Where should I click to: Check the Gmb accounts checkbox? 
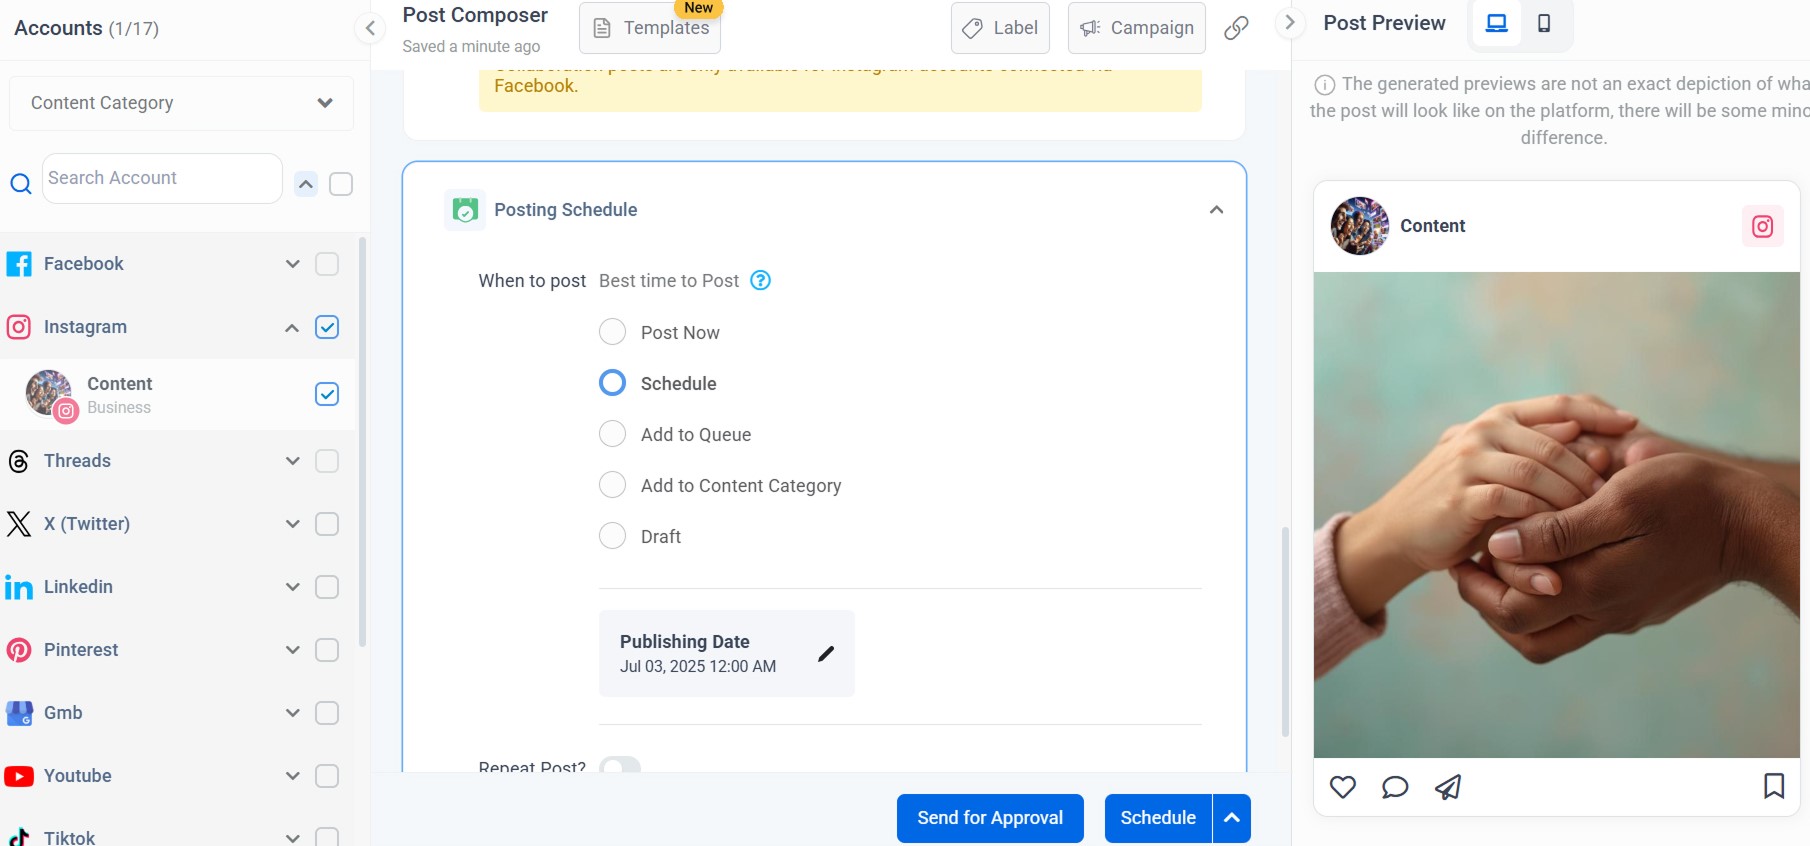point(327,713)
